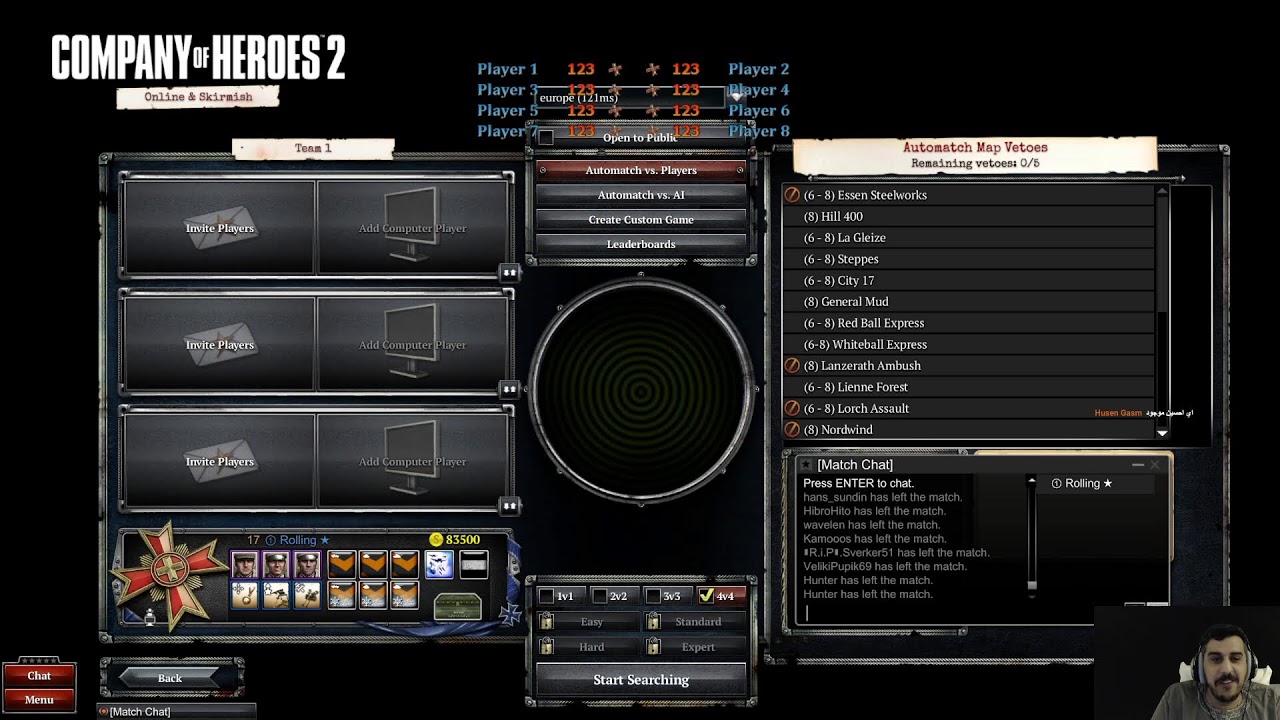Uncheck the 4v4 match size checkbox

(706, 596)
